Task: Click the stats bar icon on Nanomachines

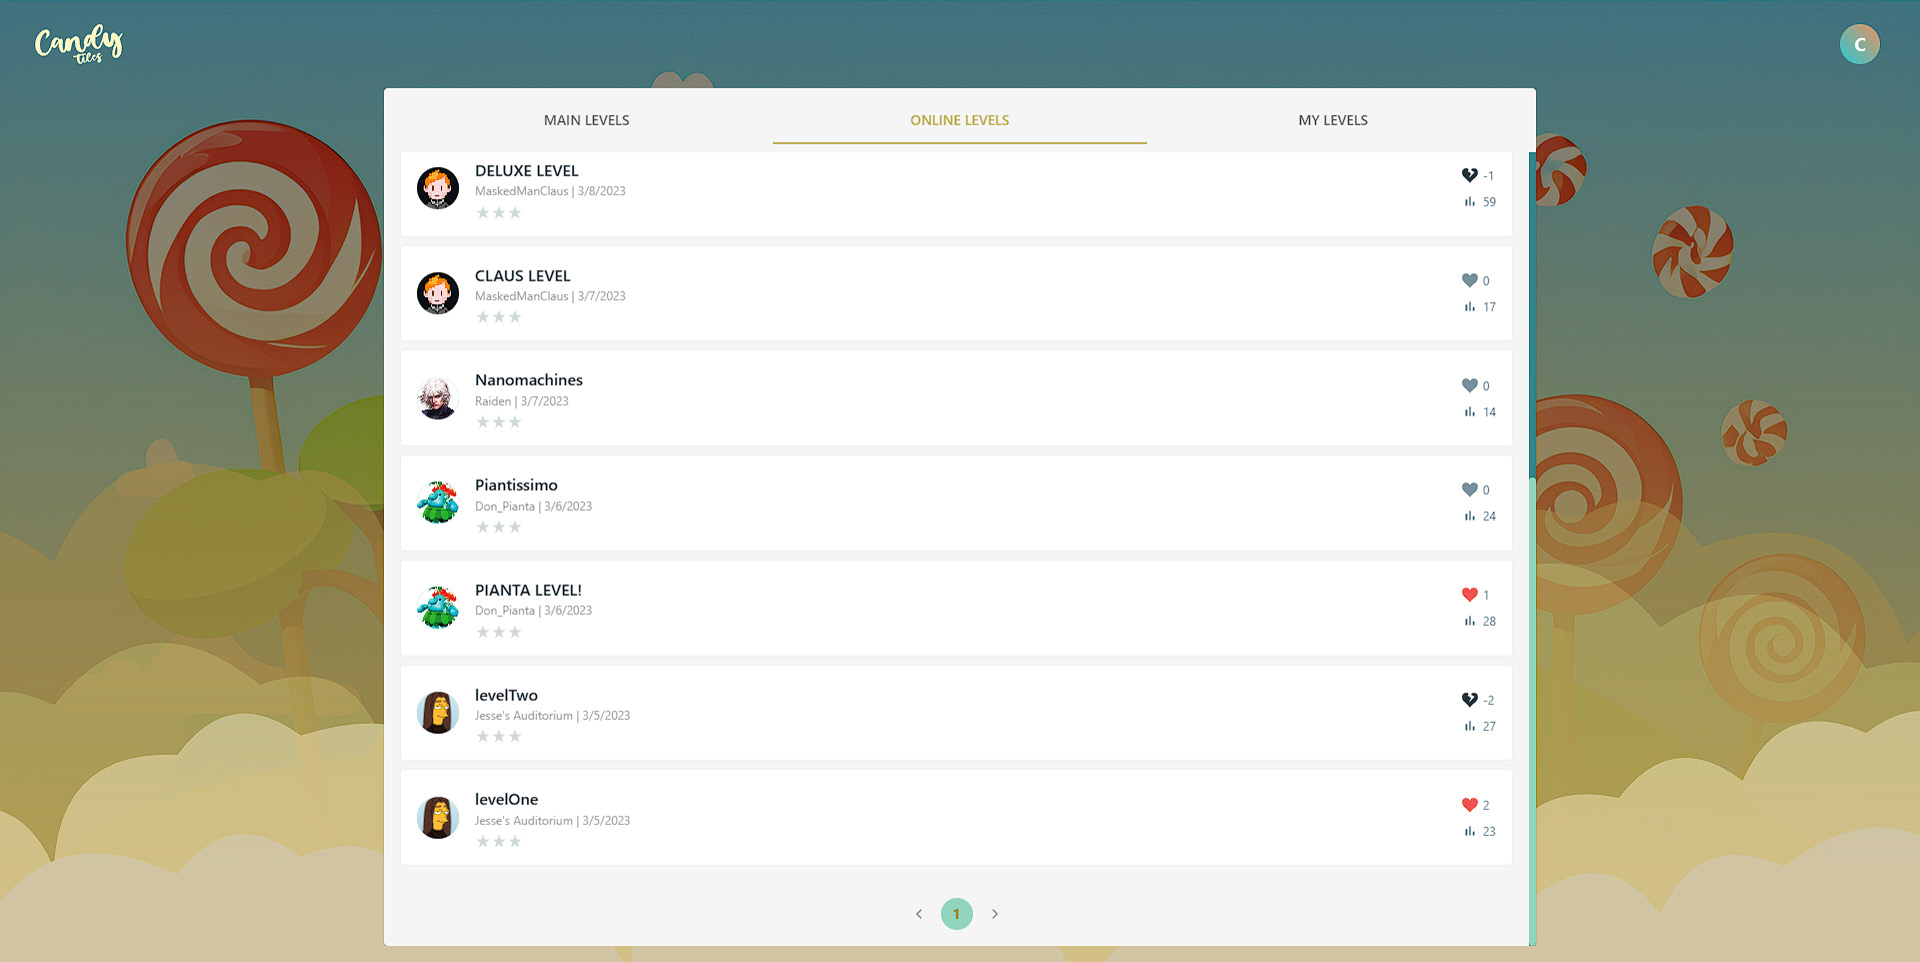Action: pos(1469,412)
